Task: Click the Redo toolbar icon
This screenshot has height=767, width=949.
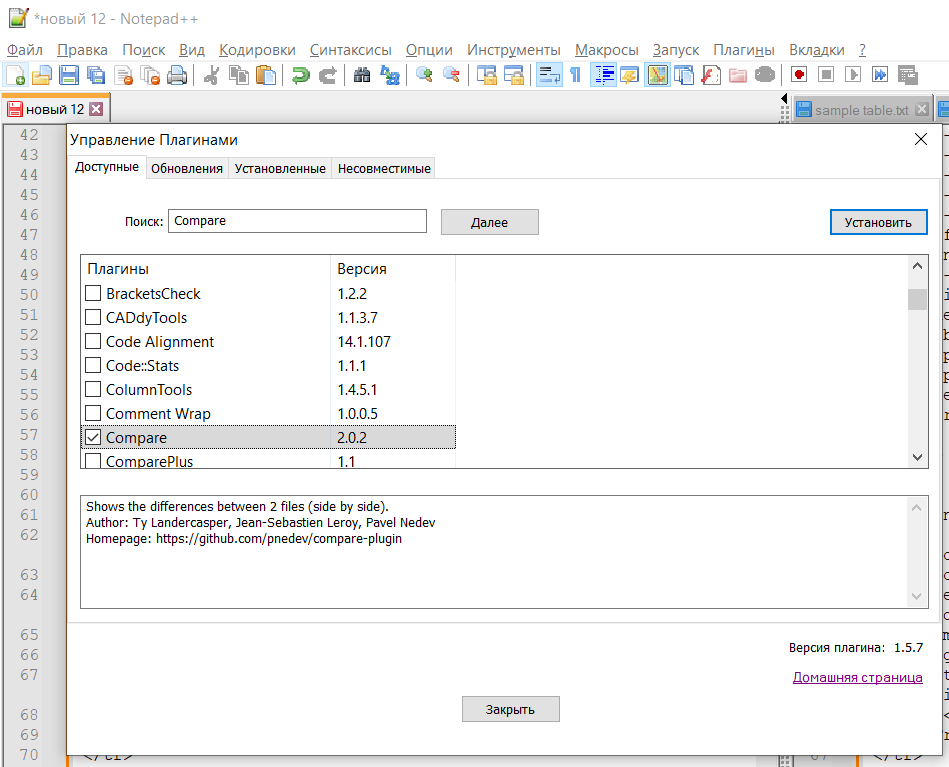Action: click(x=327, y=75)
